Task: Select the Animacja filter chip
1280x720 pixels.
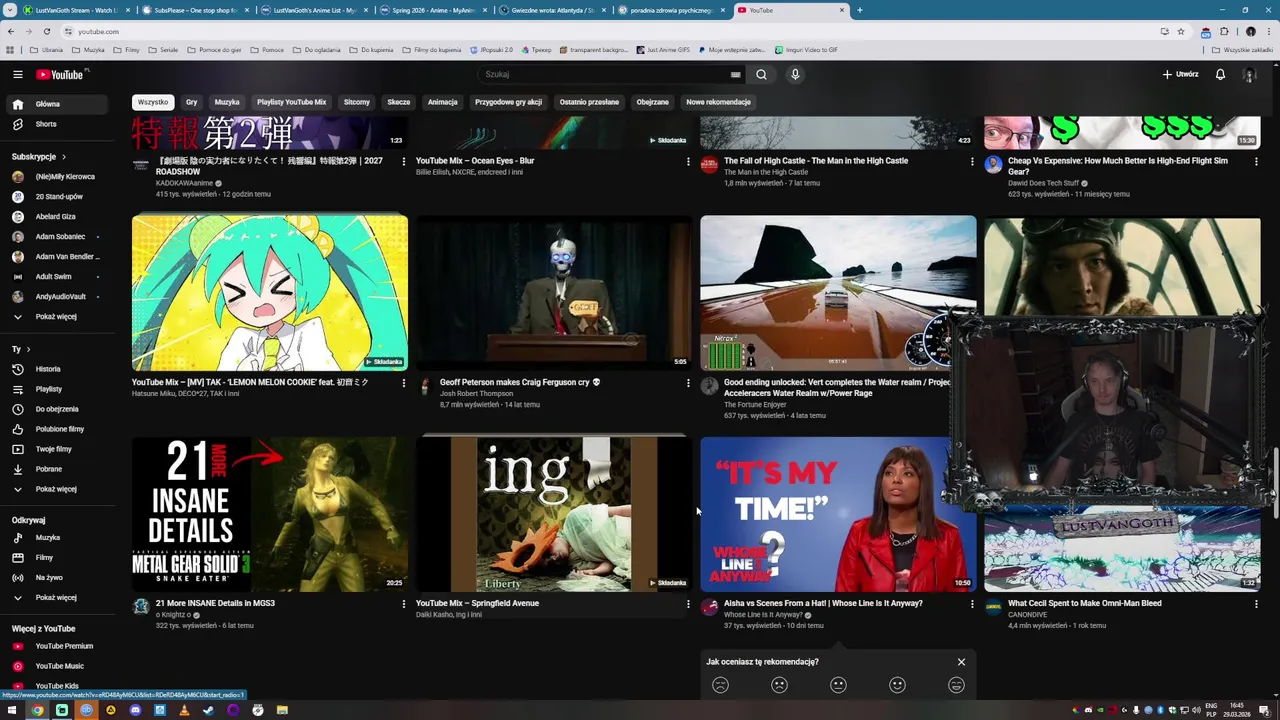Action: pos(443,102)
